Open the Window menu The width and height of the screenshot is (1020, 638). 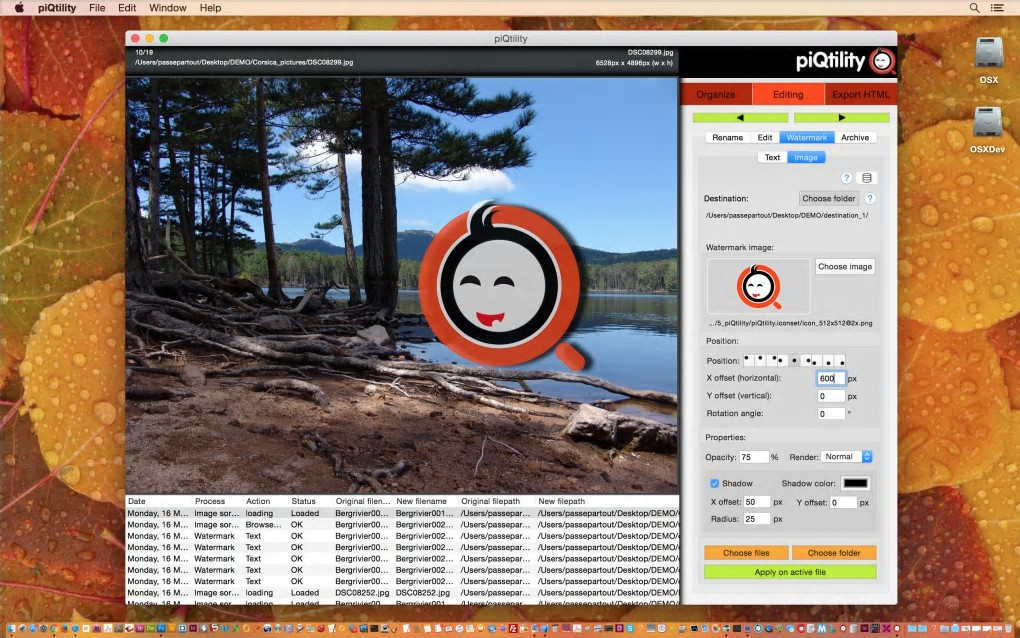(x=167, y=8)
